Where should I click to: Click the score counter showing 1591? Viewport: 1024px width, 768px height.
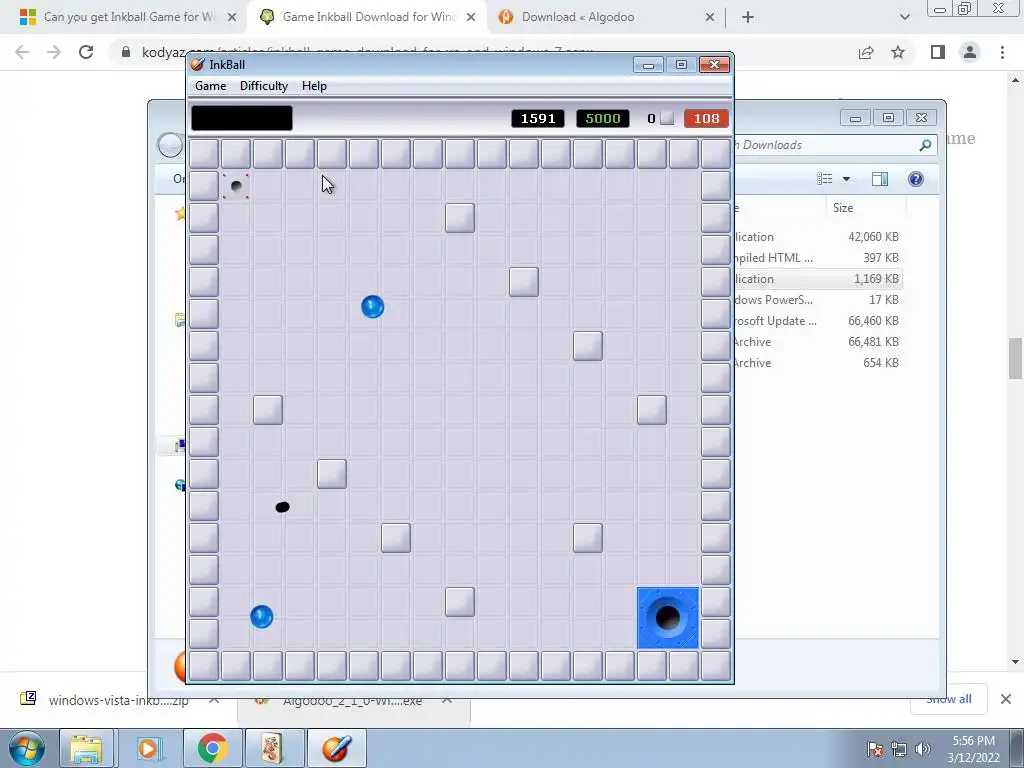(x=537, y=118)
